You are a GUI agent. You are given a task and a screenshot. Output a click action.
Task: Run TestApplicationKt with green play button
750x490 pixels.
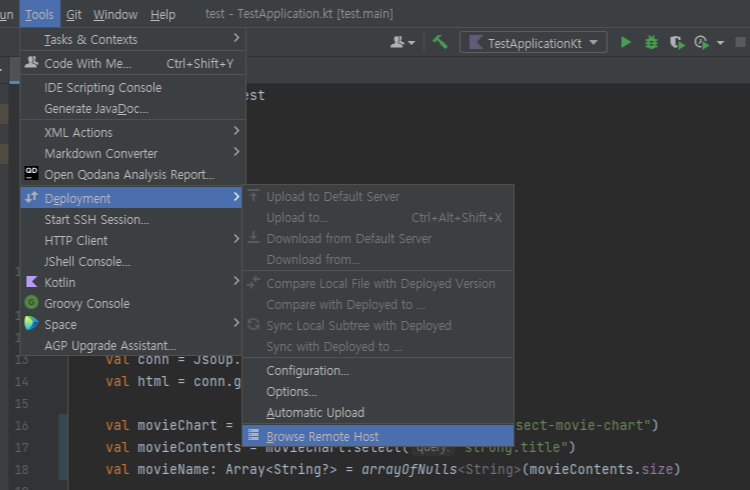625,43
